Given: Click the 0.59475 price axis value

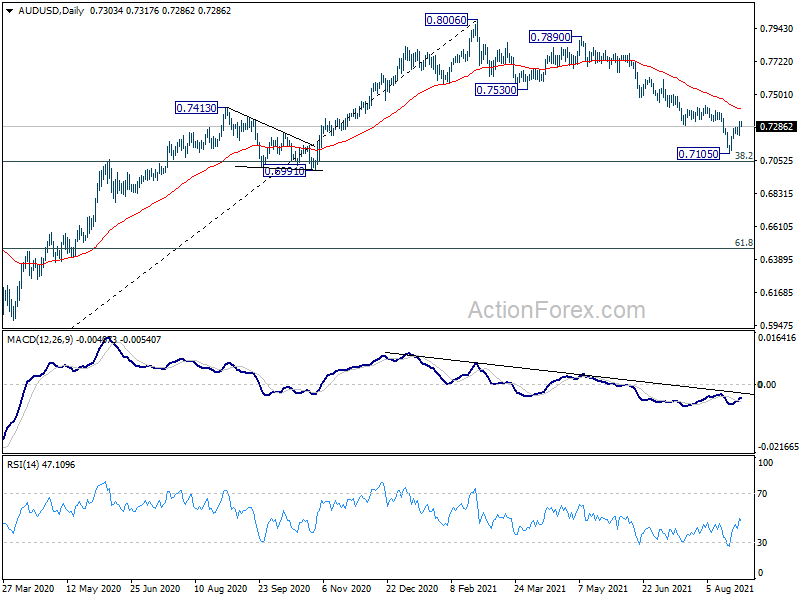Looking at the screenshot, I should [x=777, y=326].
